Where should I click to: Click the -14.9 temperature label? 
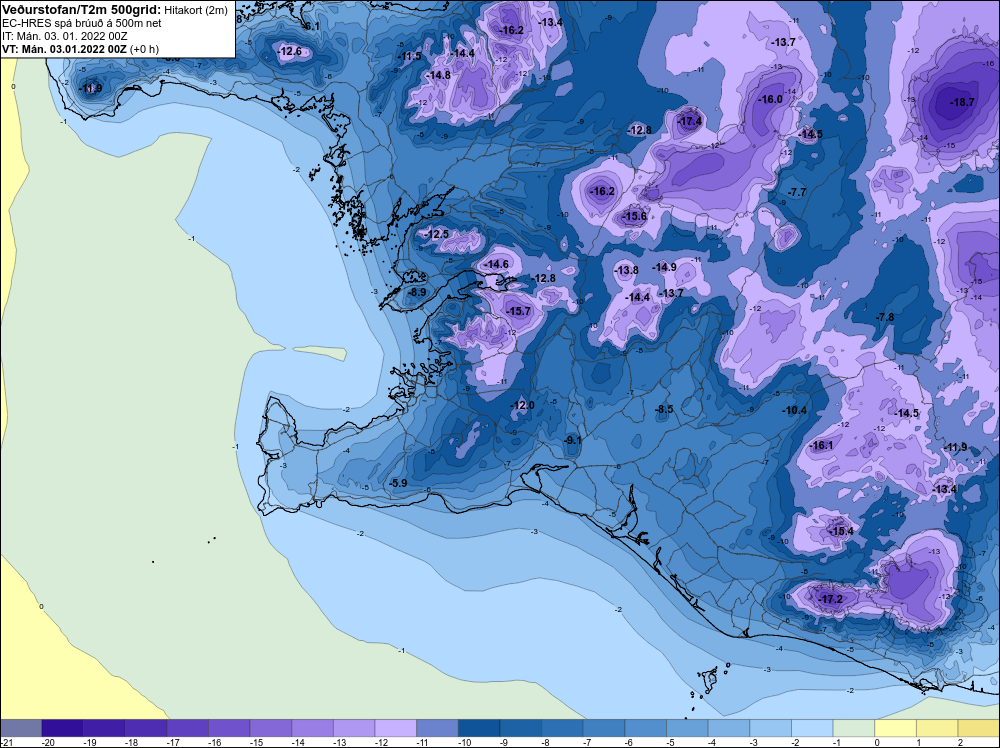pos(664,267)
